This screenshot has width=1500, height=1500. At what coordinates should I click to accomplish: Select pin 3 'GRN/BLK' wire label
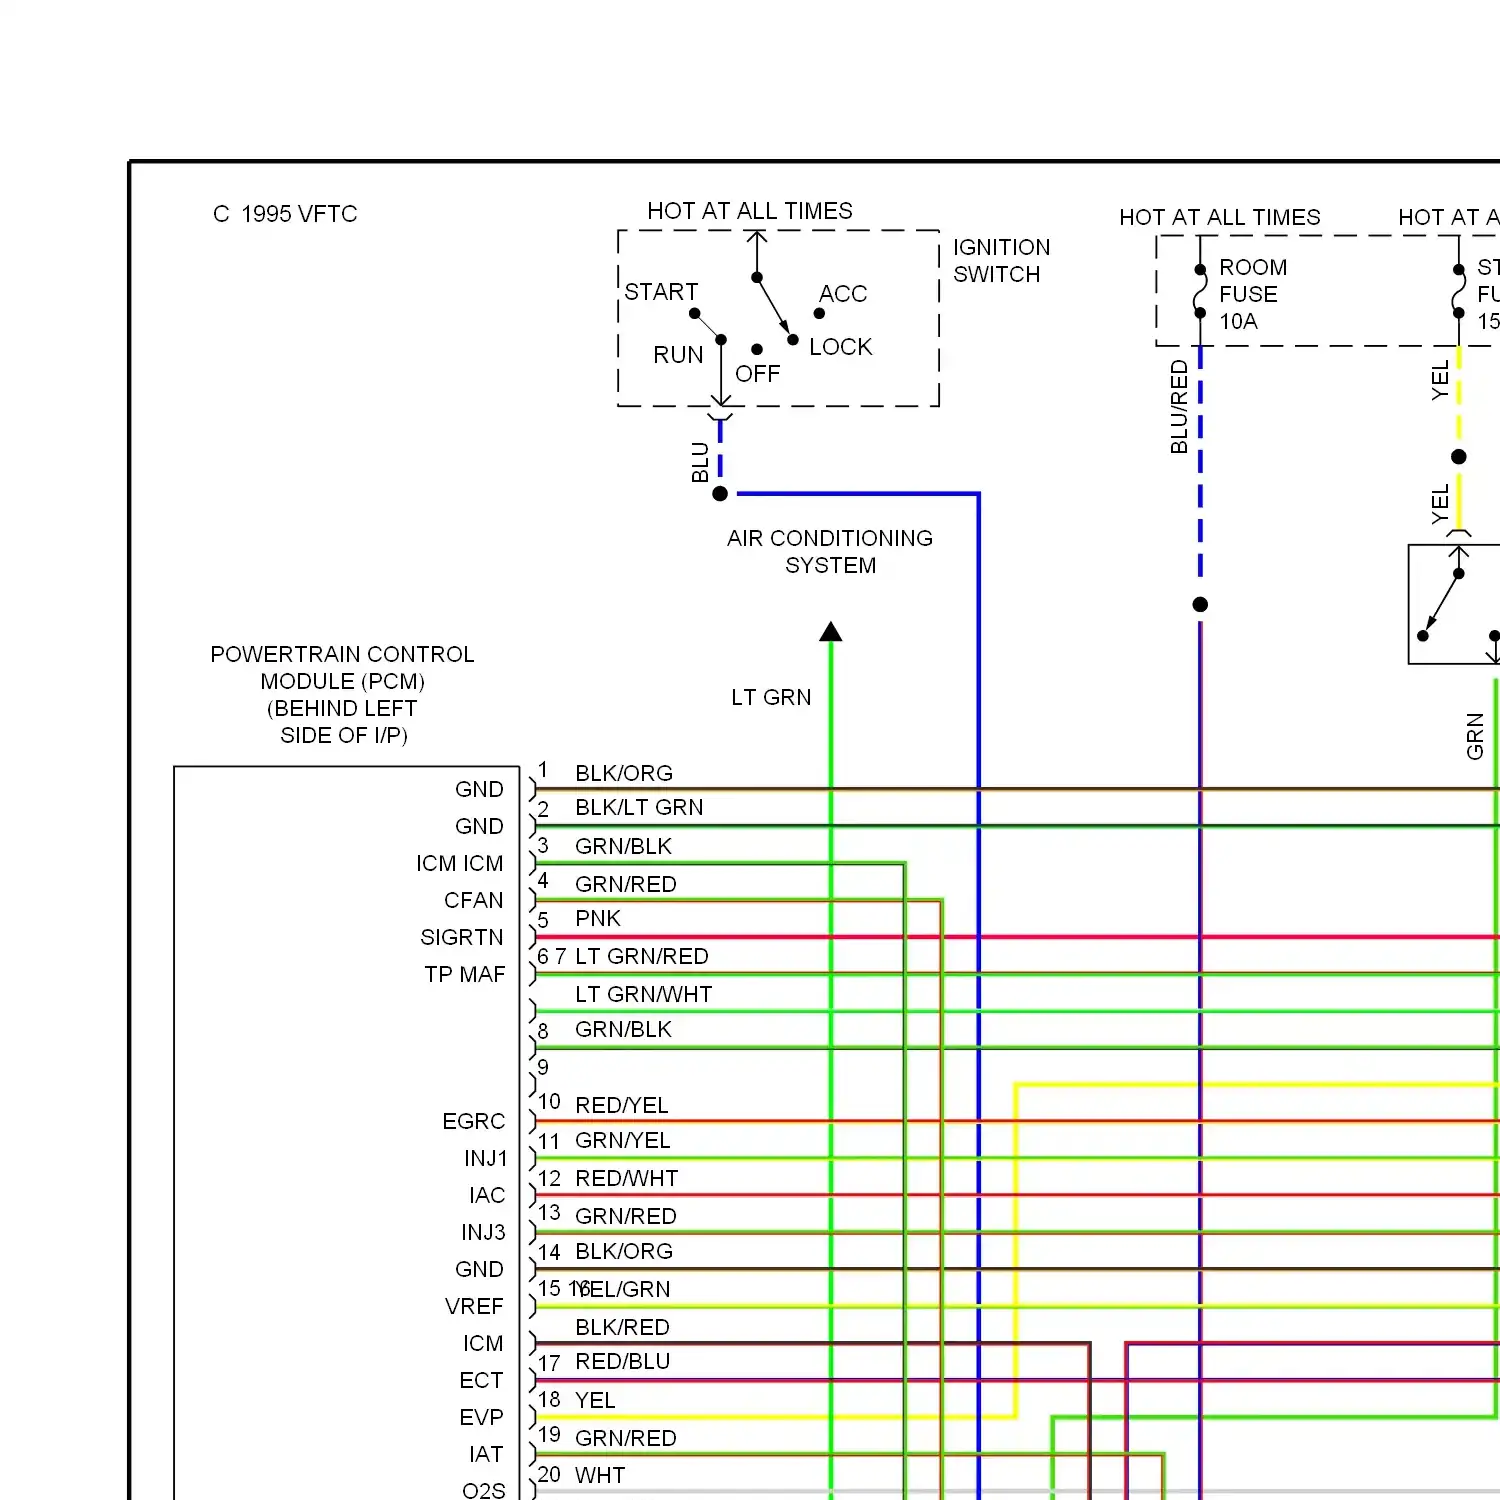click(x=623, y=847)
